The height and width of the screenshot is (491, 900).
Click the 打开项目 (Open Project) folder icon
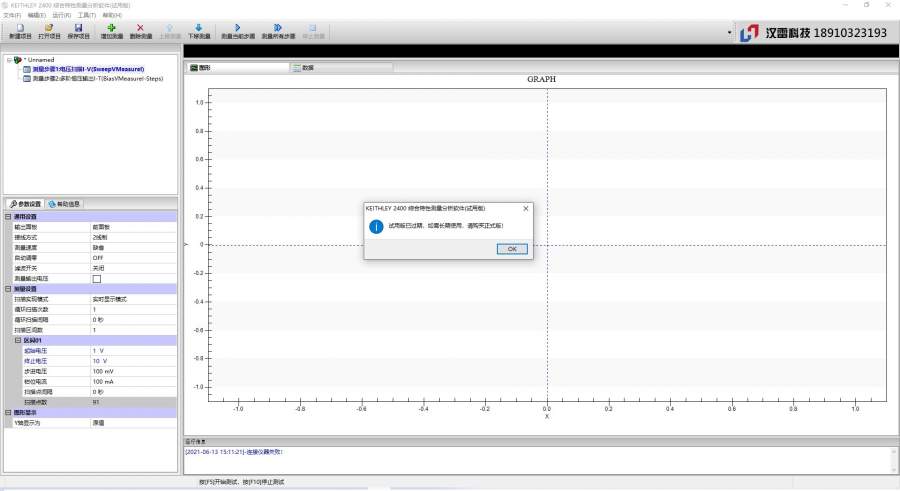(x=48, y=29)
